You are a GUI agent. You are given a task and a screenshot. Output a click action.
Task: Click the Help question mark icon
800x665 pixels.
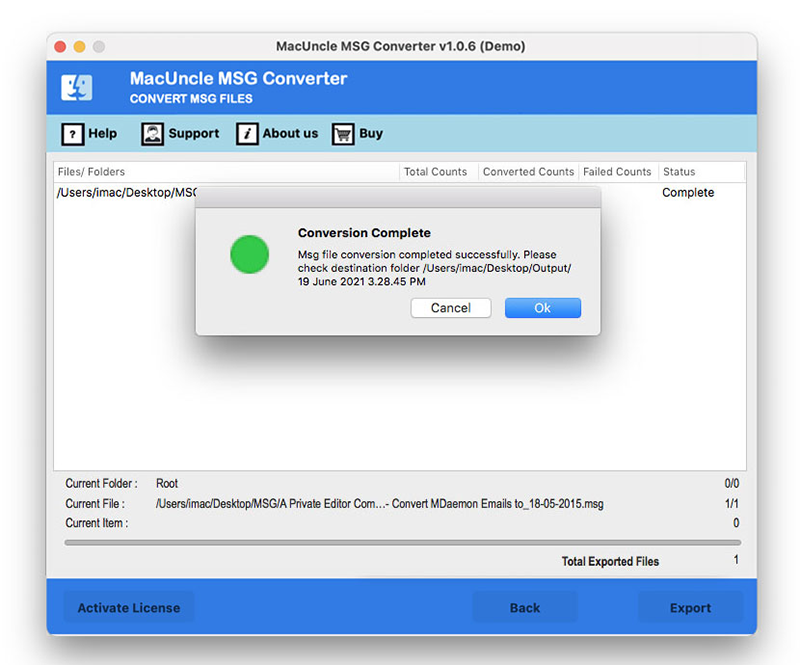[72, 134]
